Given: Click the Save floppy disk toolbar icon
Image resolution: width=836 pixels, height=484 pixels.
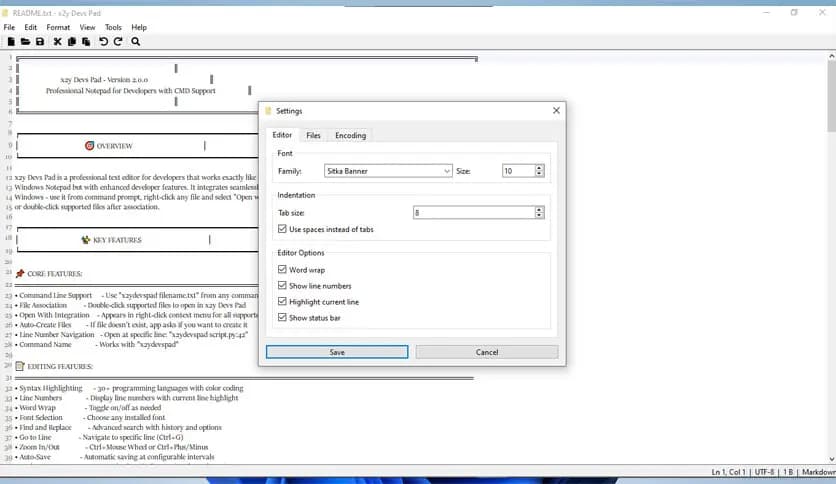Looking at the screenshot, I should pos(40,42).
